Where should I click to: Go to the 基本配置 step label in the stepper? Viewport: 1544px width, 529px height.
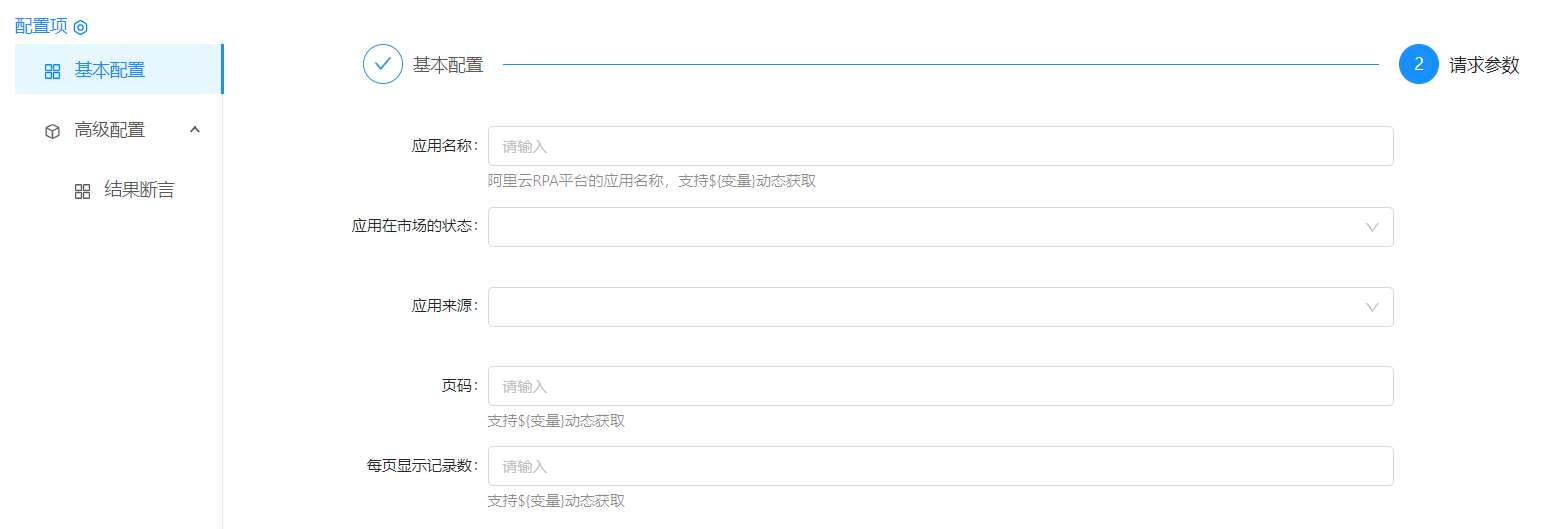pyautogui.click(x=448, y=65)
